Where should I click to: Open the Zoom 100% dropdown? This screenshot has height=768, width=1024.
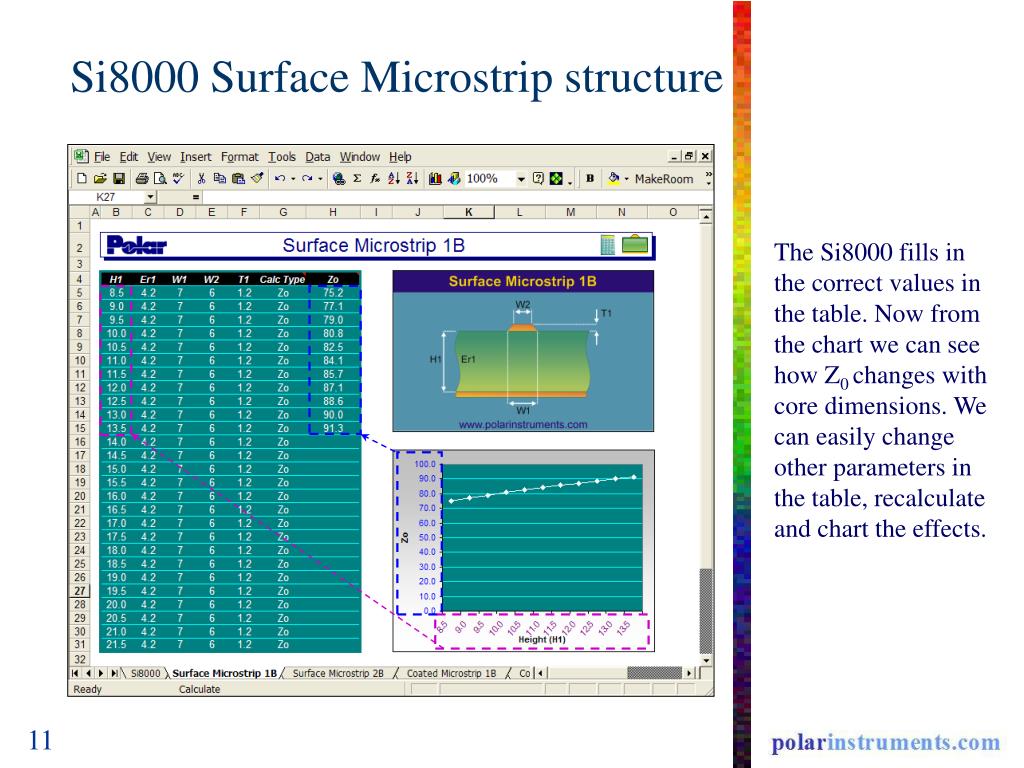point(521,179)
